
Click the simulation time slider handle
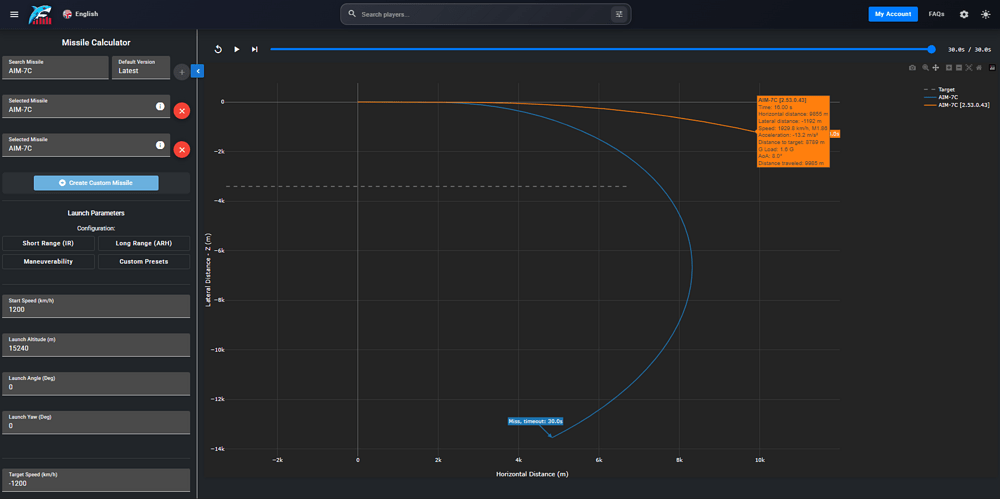pos(932,49)
